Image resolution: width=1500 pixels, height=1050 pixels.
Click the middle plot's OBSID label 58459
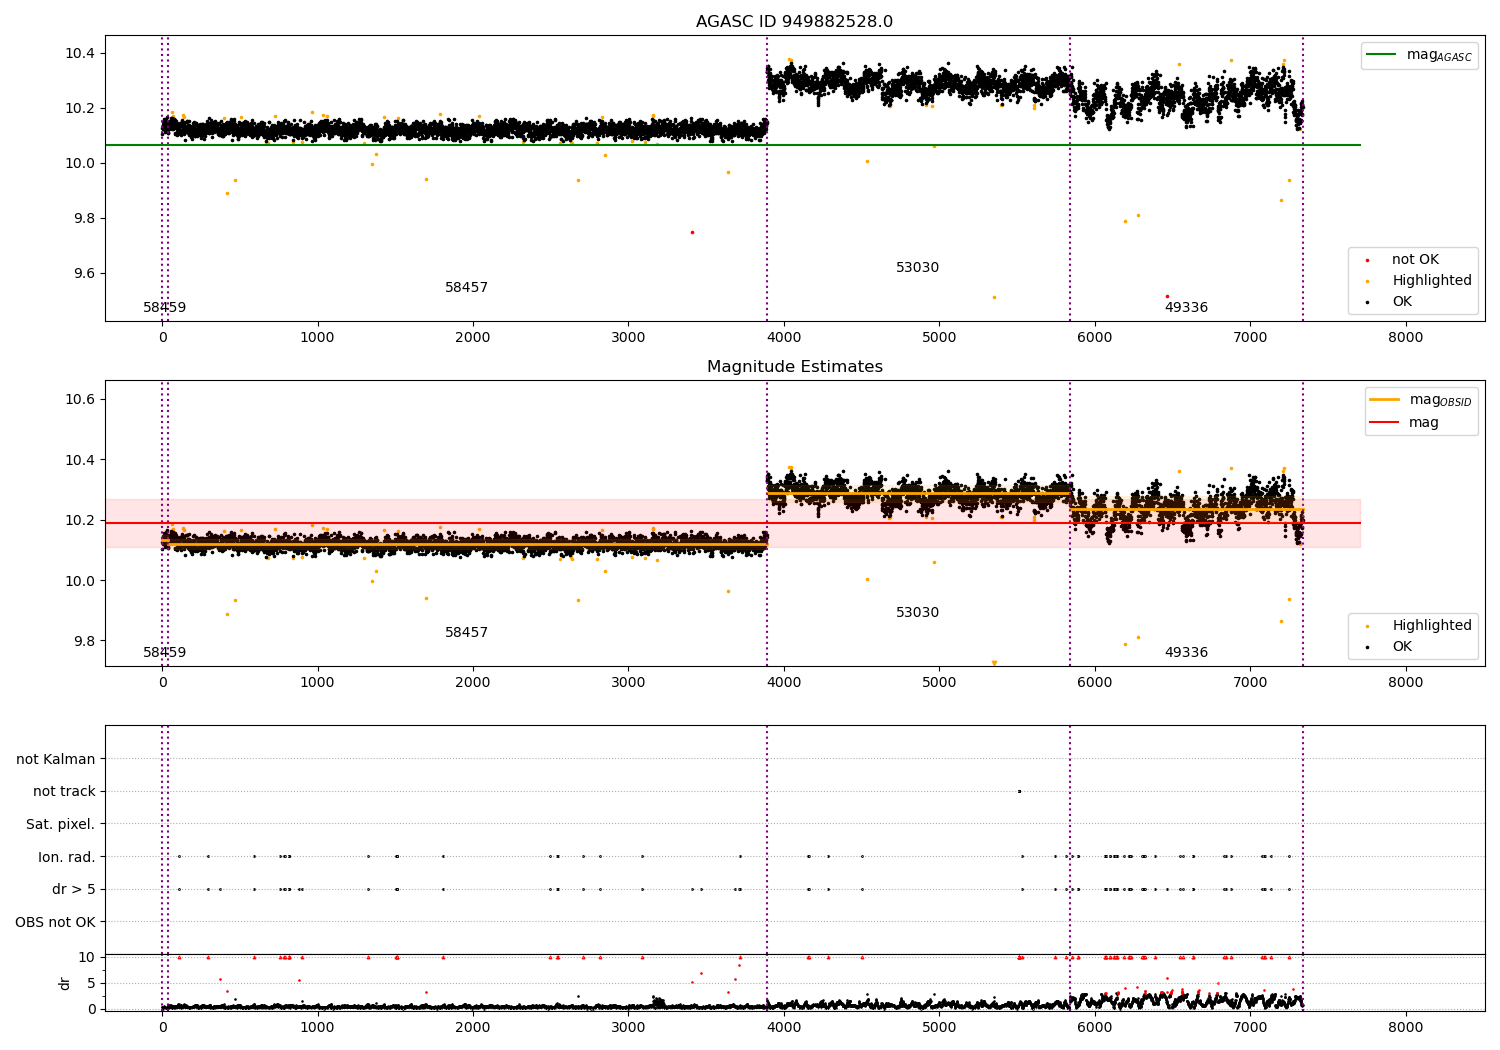tap(164, 653)
